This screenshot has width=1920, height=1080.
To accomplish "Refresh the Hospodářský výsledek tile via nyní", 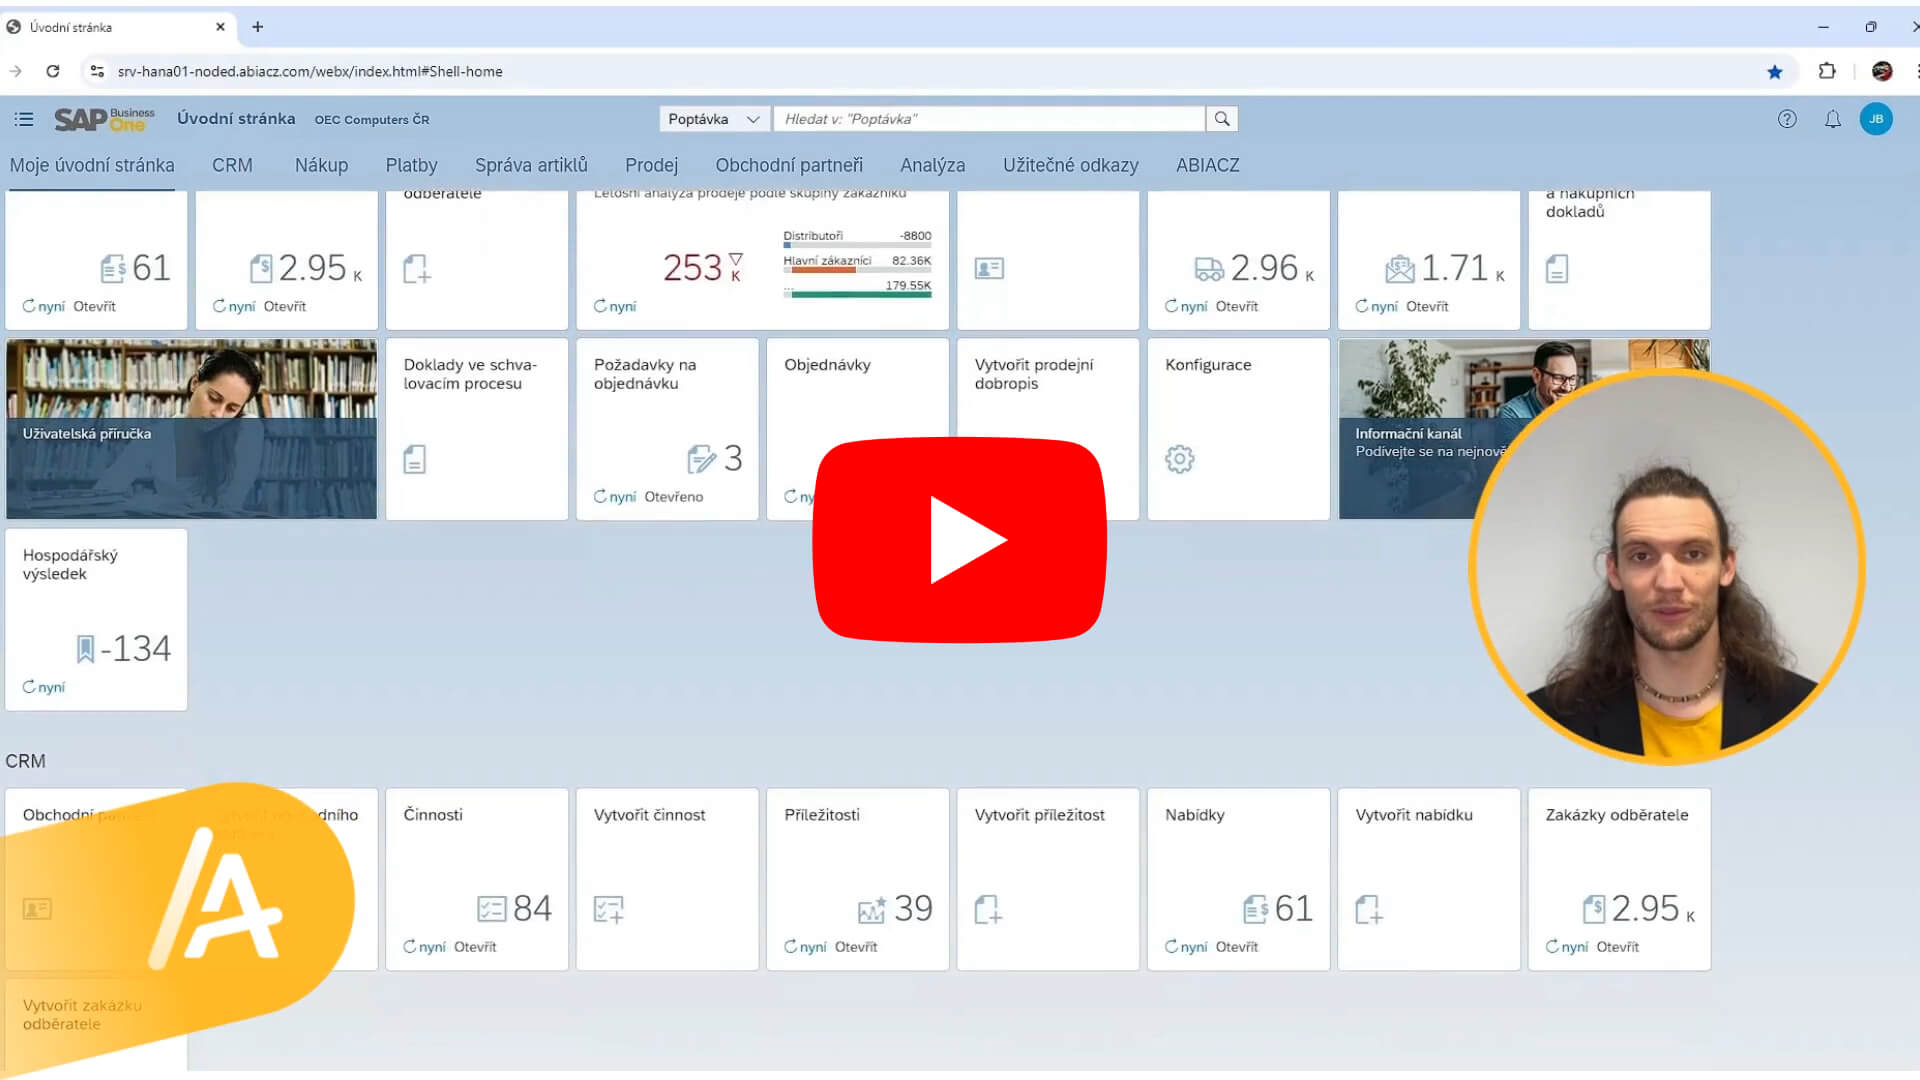I will click(44, 687).
